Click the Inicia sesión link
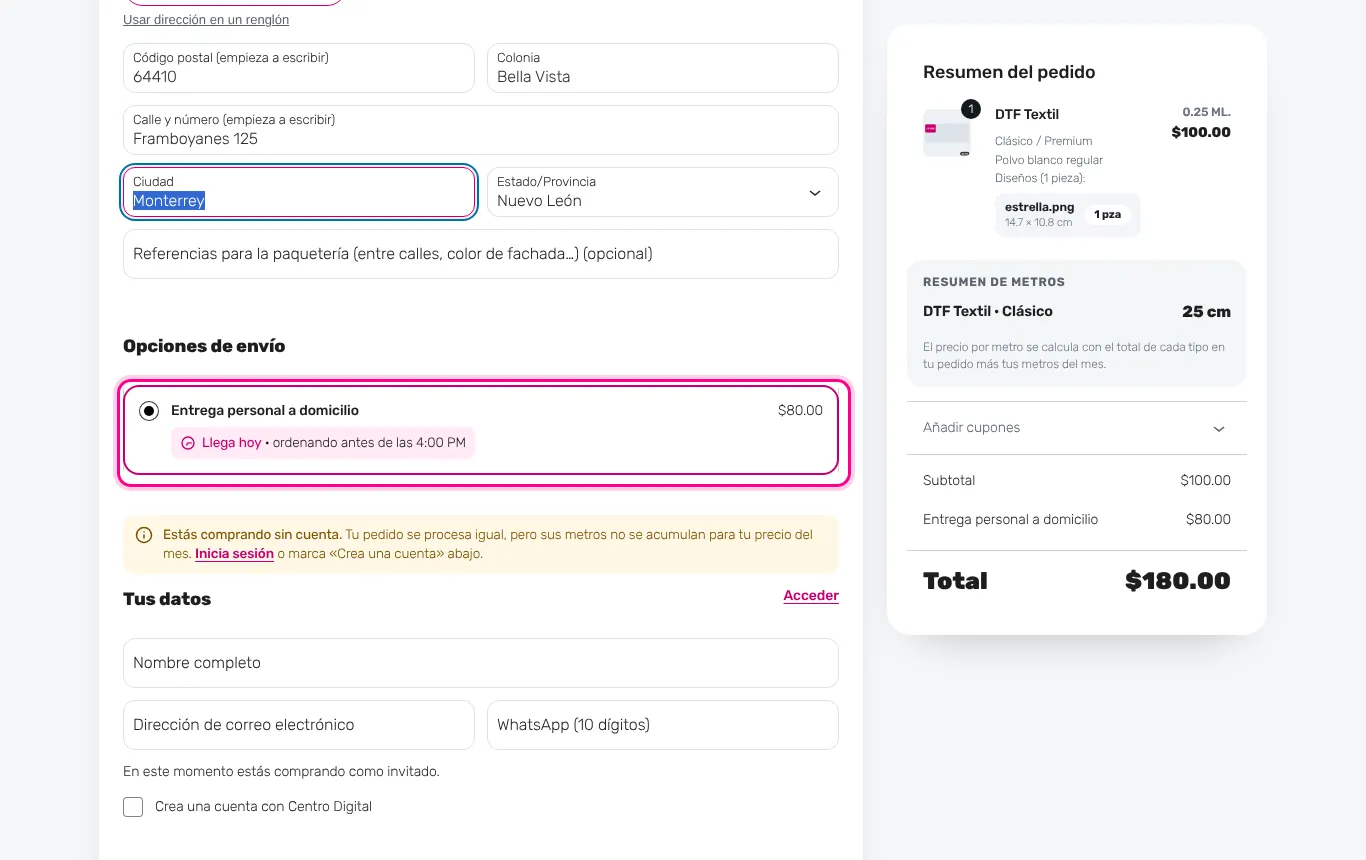This screenshot has width=1366, height=860. 234,554
